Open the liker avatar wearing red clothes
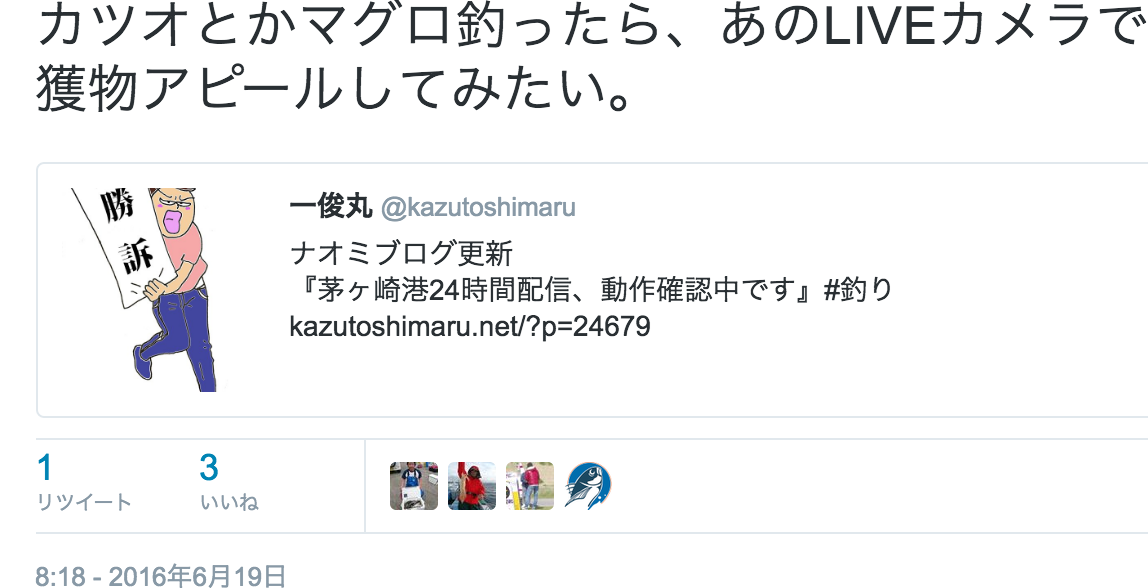This screenshot has height=588, width=1148. [x=472, y=485]
